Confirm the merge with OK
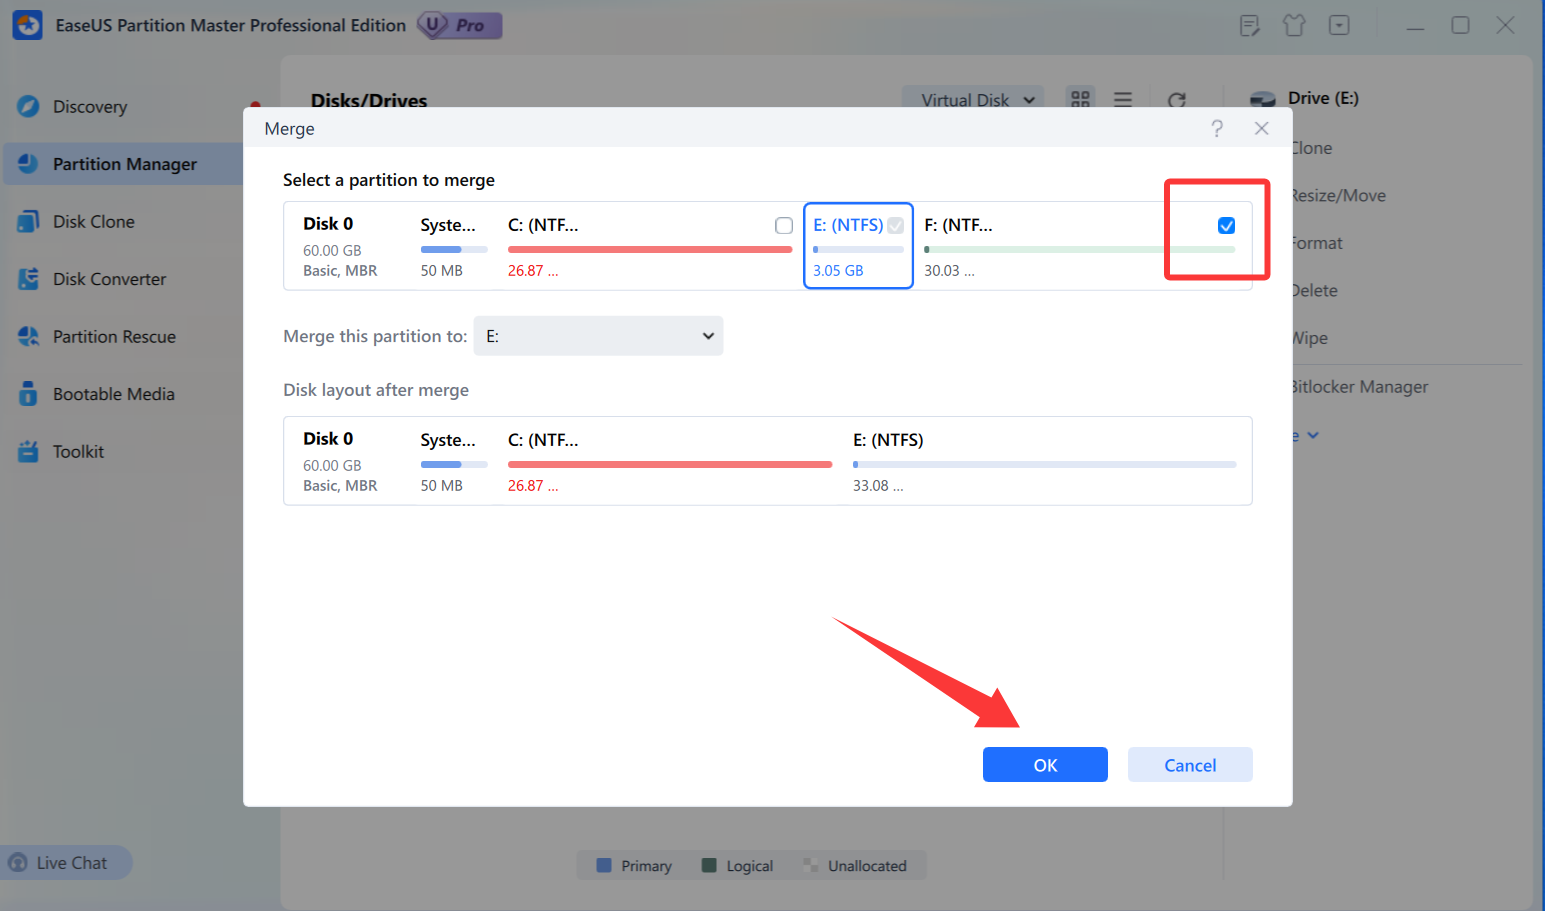This screenshot has width=1545, height=911. click(1045, 765)
